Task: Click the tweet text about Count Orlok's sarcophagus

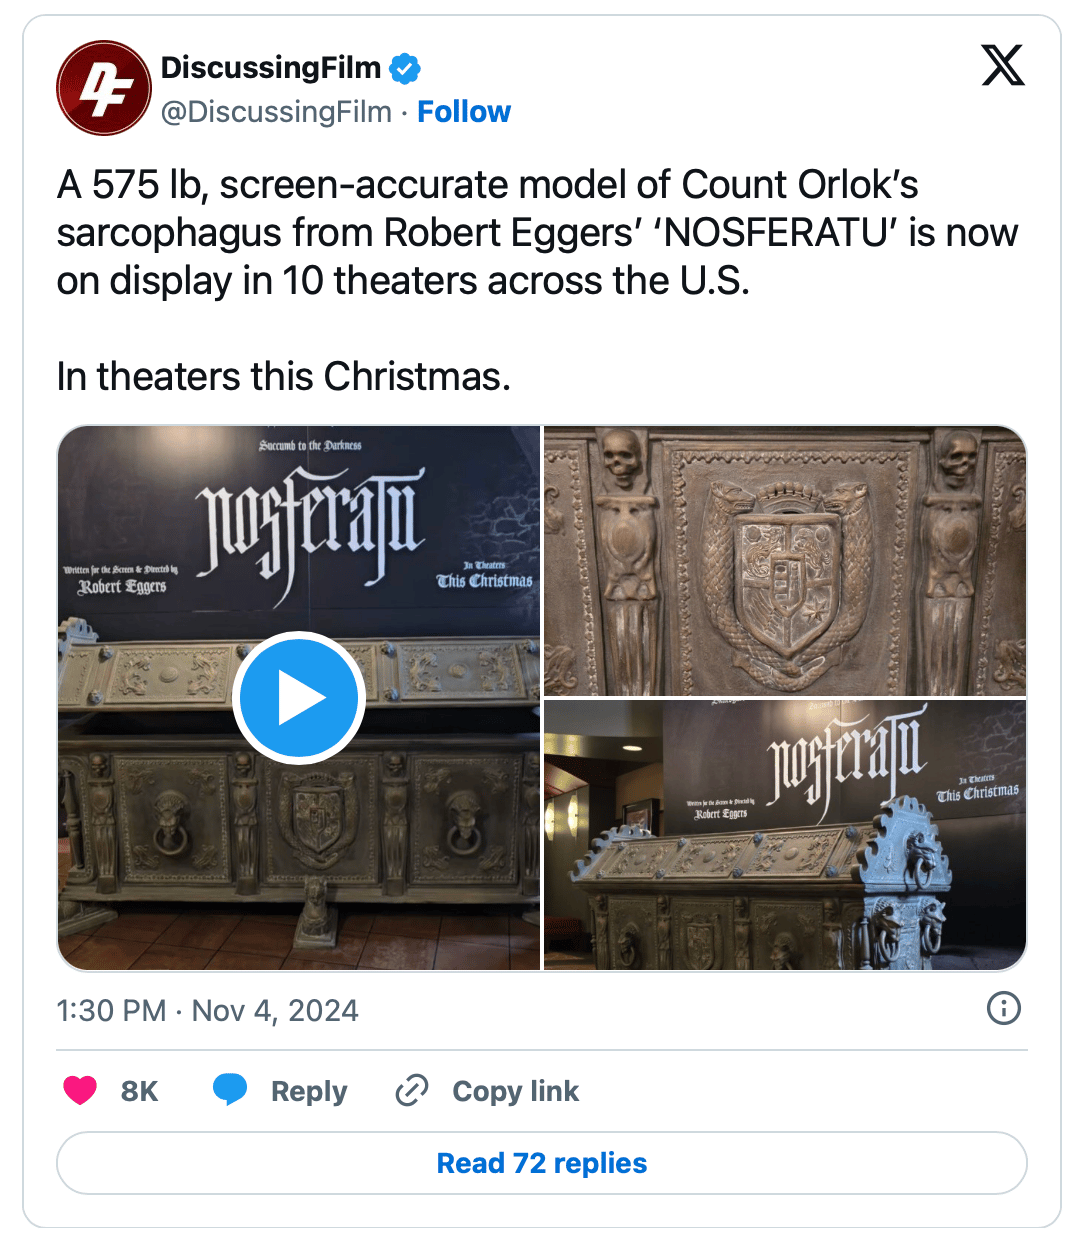Action: [x=537, y=233]
